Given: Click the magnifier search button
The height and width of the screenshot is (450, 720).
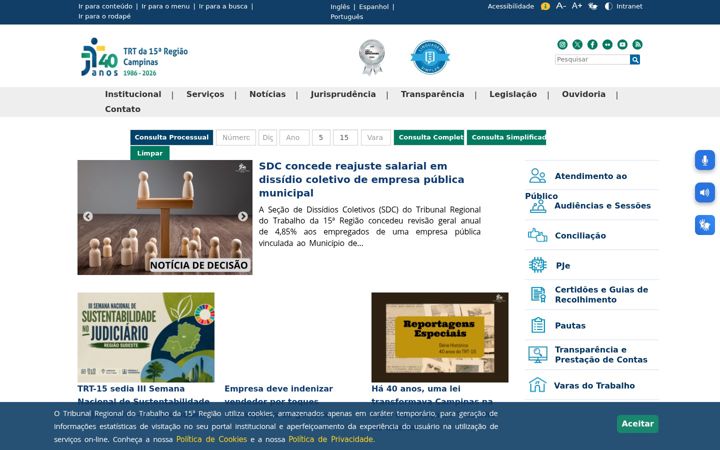Looking at the screenshot, I should pyautogui.click(x=635, y=59).
